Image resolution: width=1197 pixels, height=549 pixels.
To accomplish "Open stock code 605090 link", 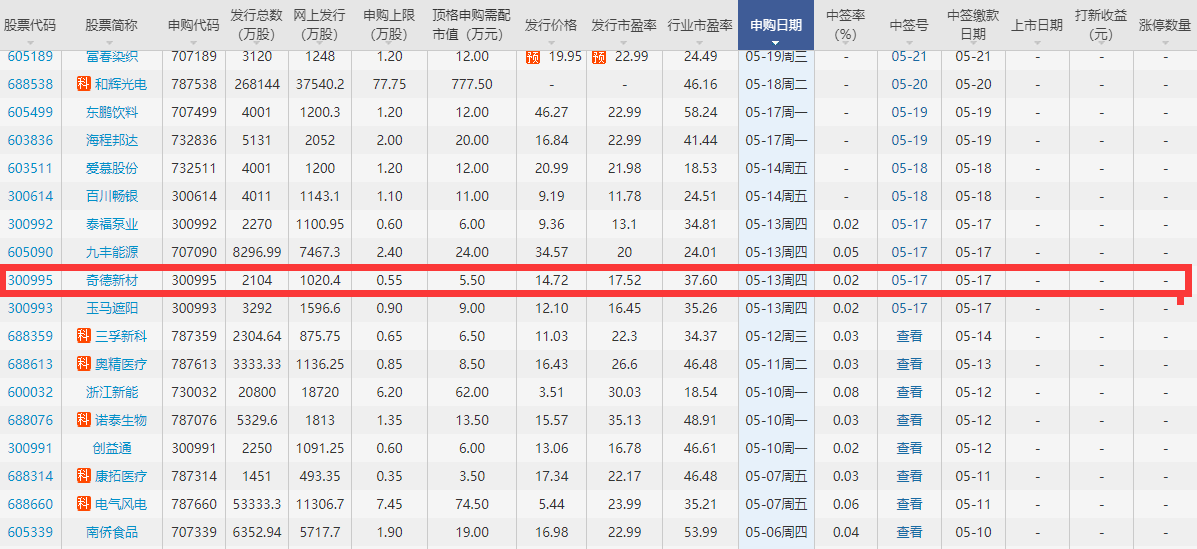I will coord(30,252).
